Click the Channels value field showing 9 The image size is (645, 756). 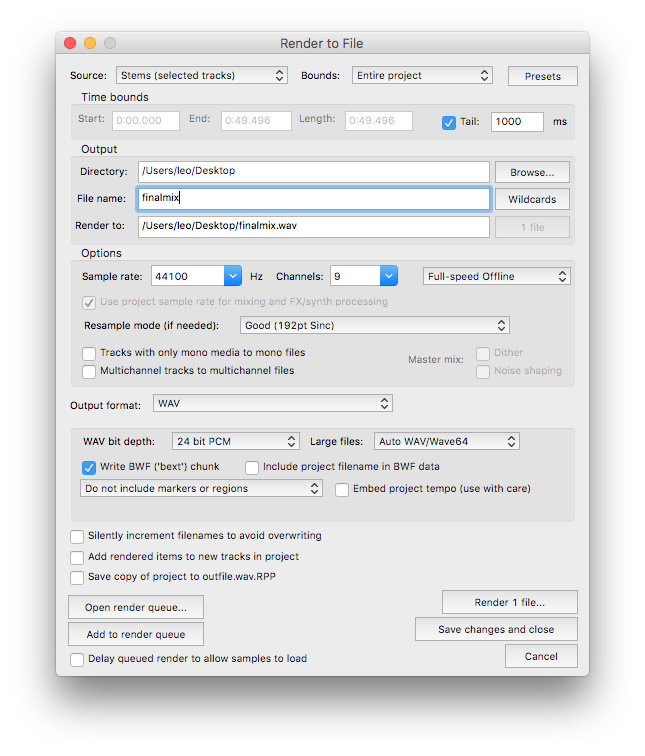pyautogui.click(x=355, y=276)
